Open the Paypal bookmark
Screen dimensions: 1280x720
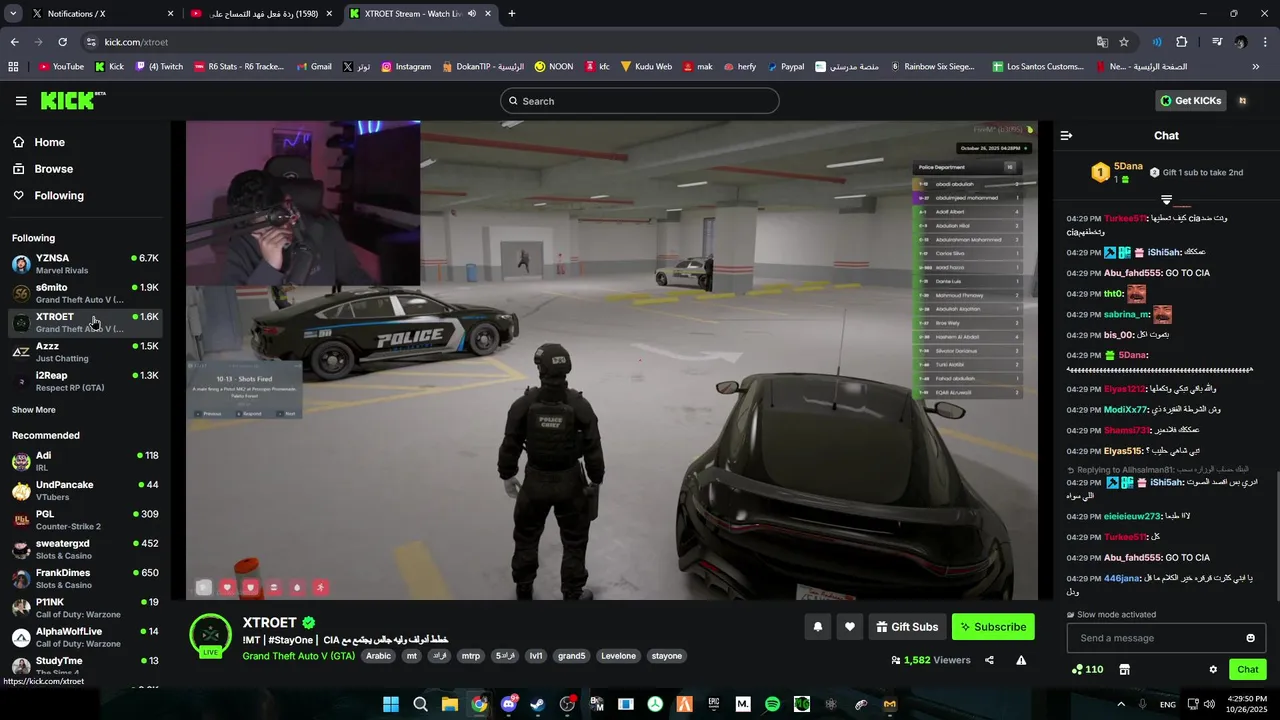pos(785,67)
